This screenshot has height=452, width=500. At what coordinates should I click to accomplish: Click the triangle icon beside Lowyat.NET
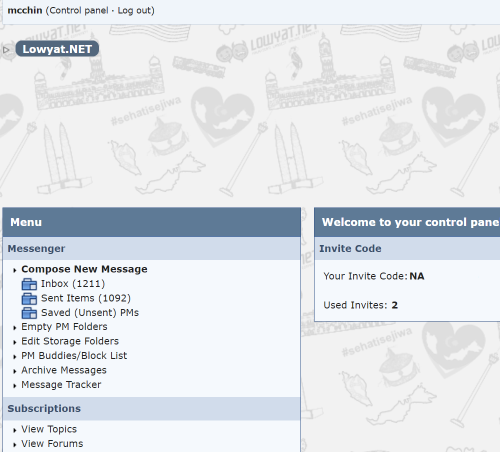pos(6,50)
